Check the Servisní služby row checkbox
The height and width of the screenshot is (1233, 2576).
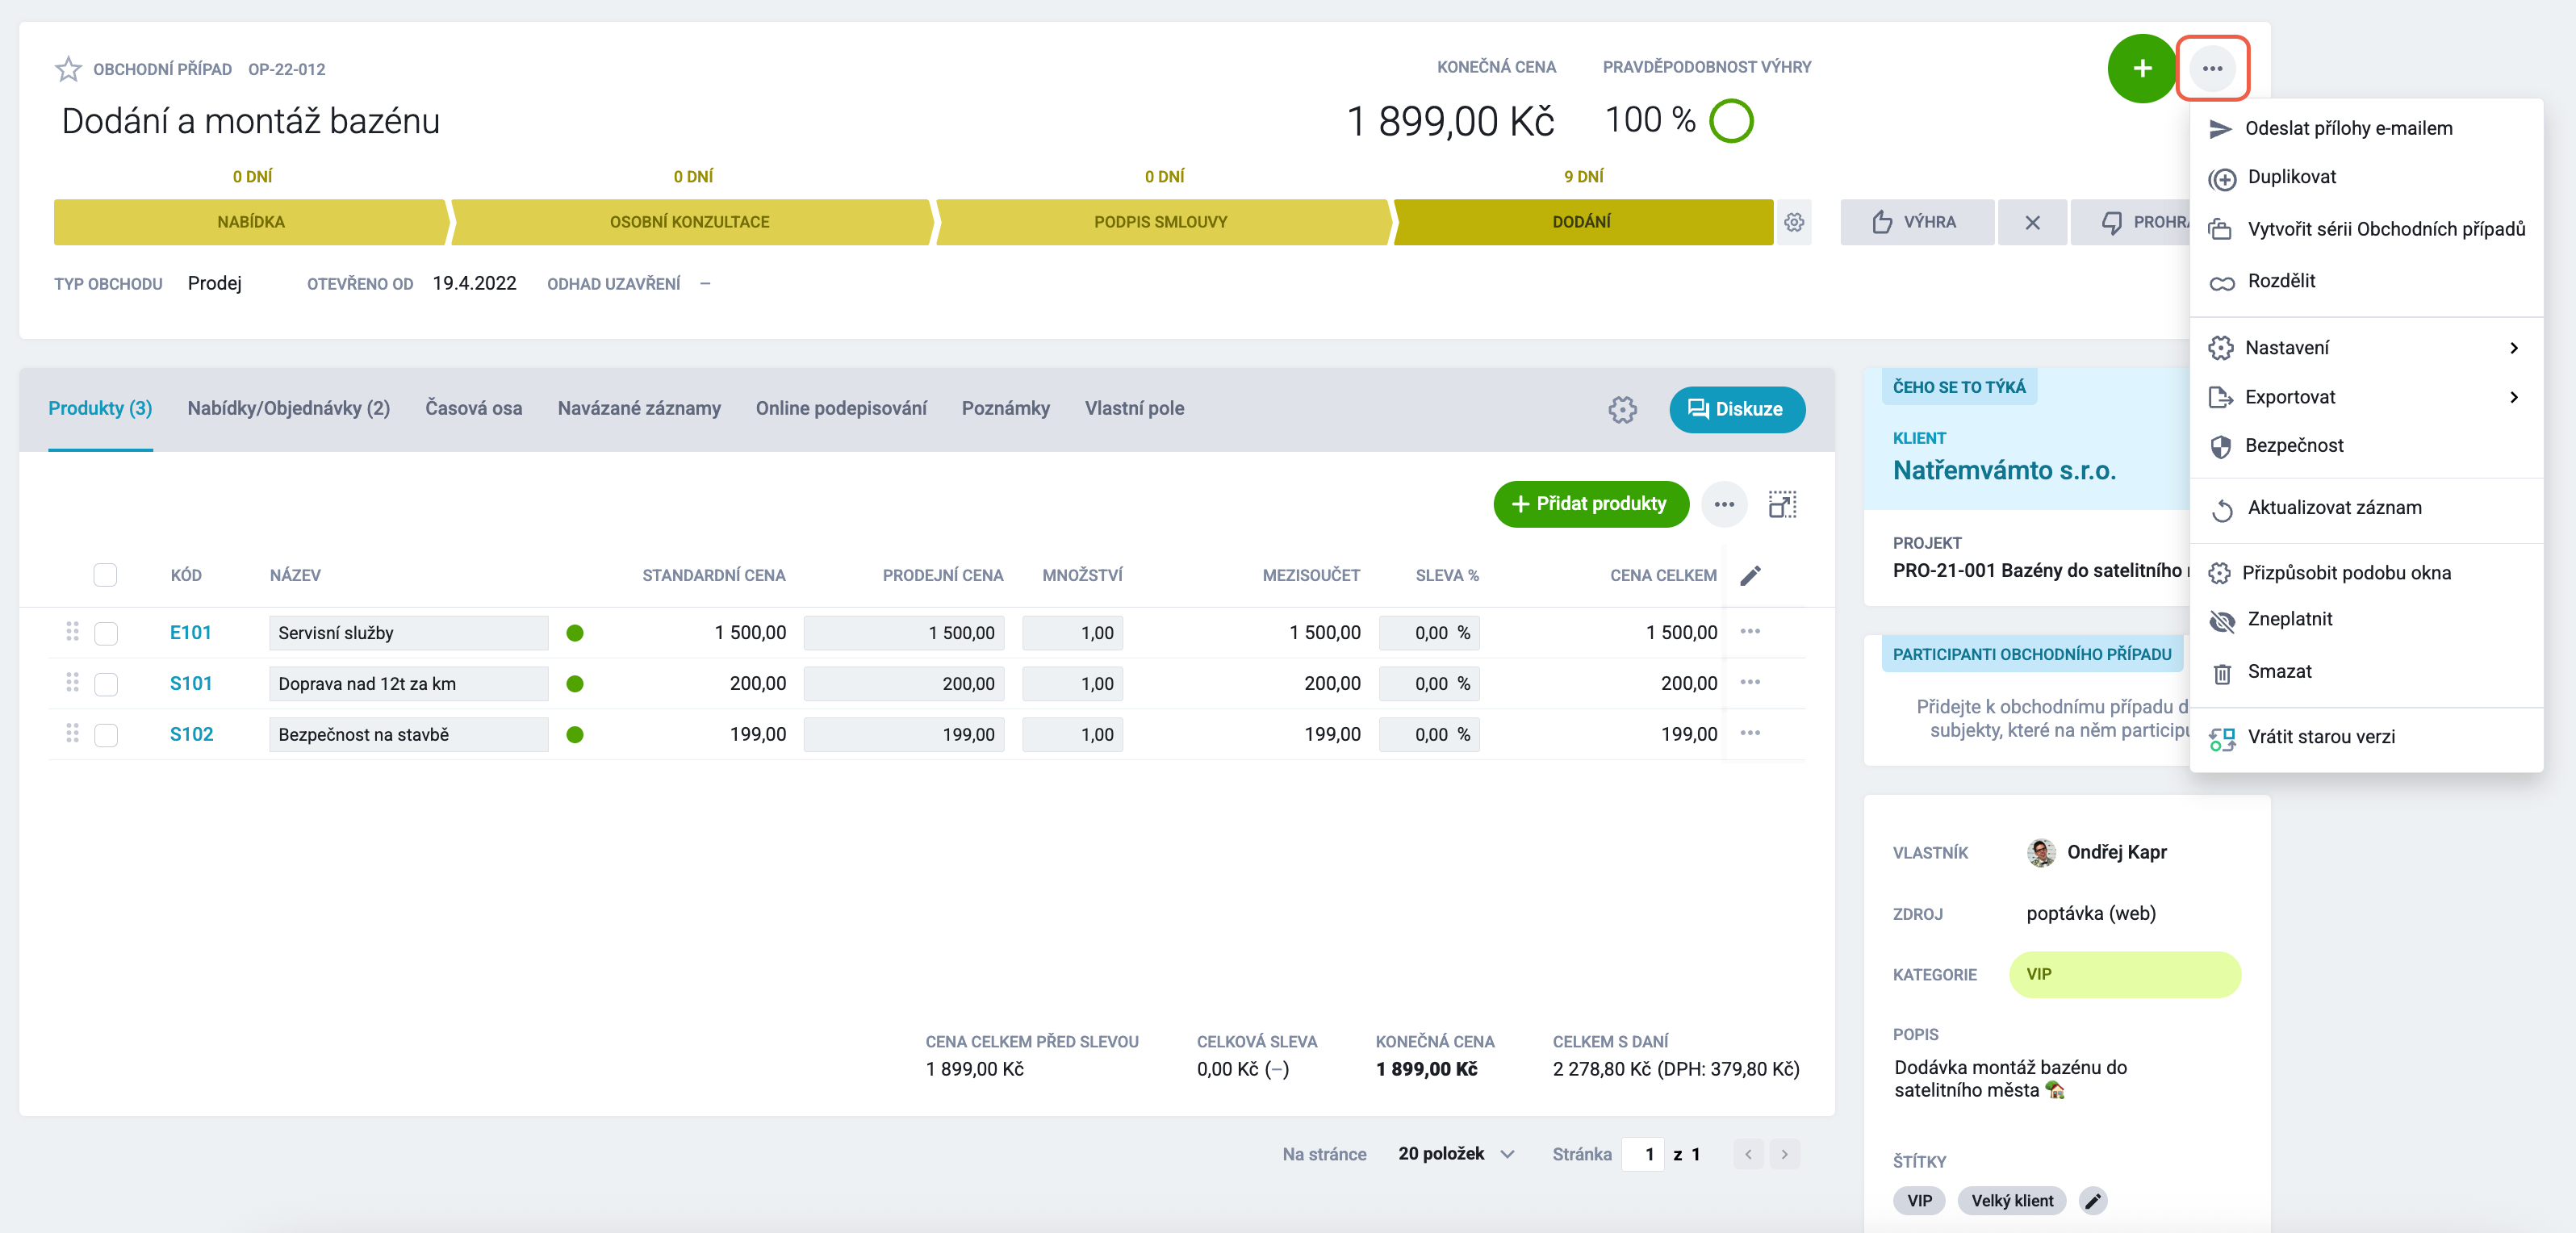106,633
